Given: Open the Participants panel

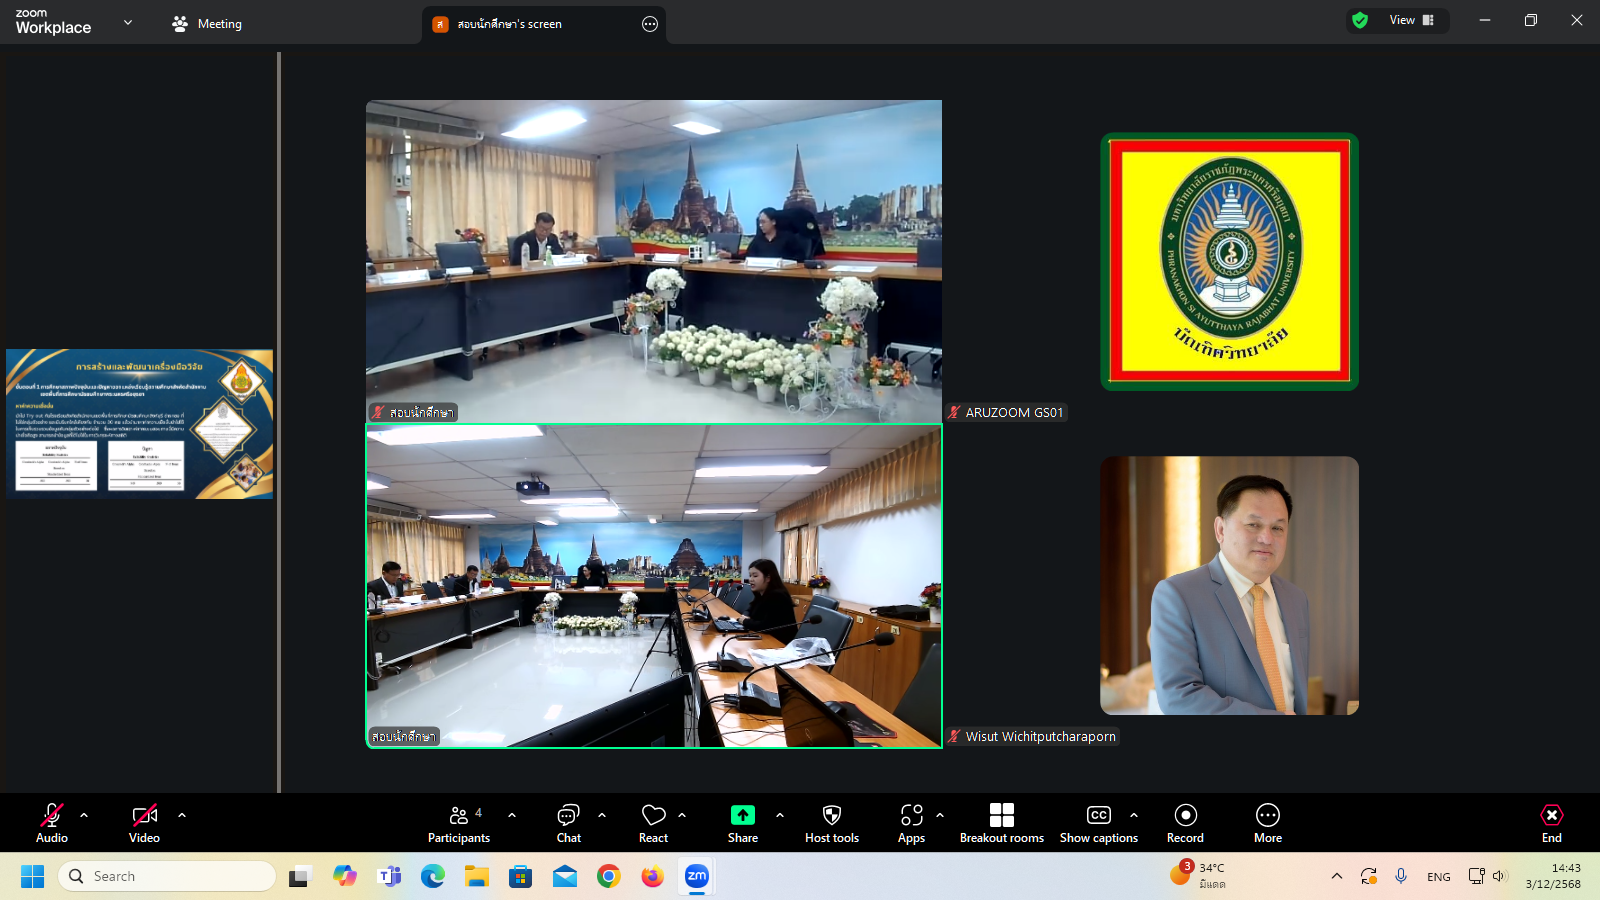Looking at the screenshot, I should click(x=459, y=823).
